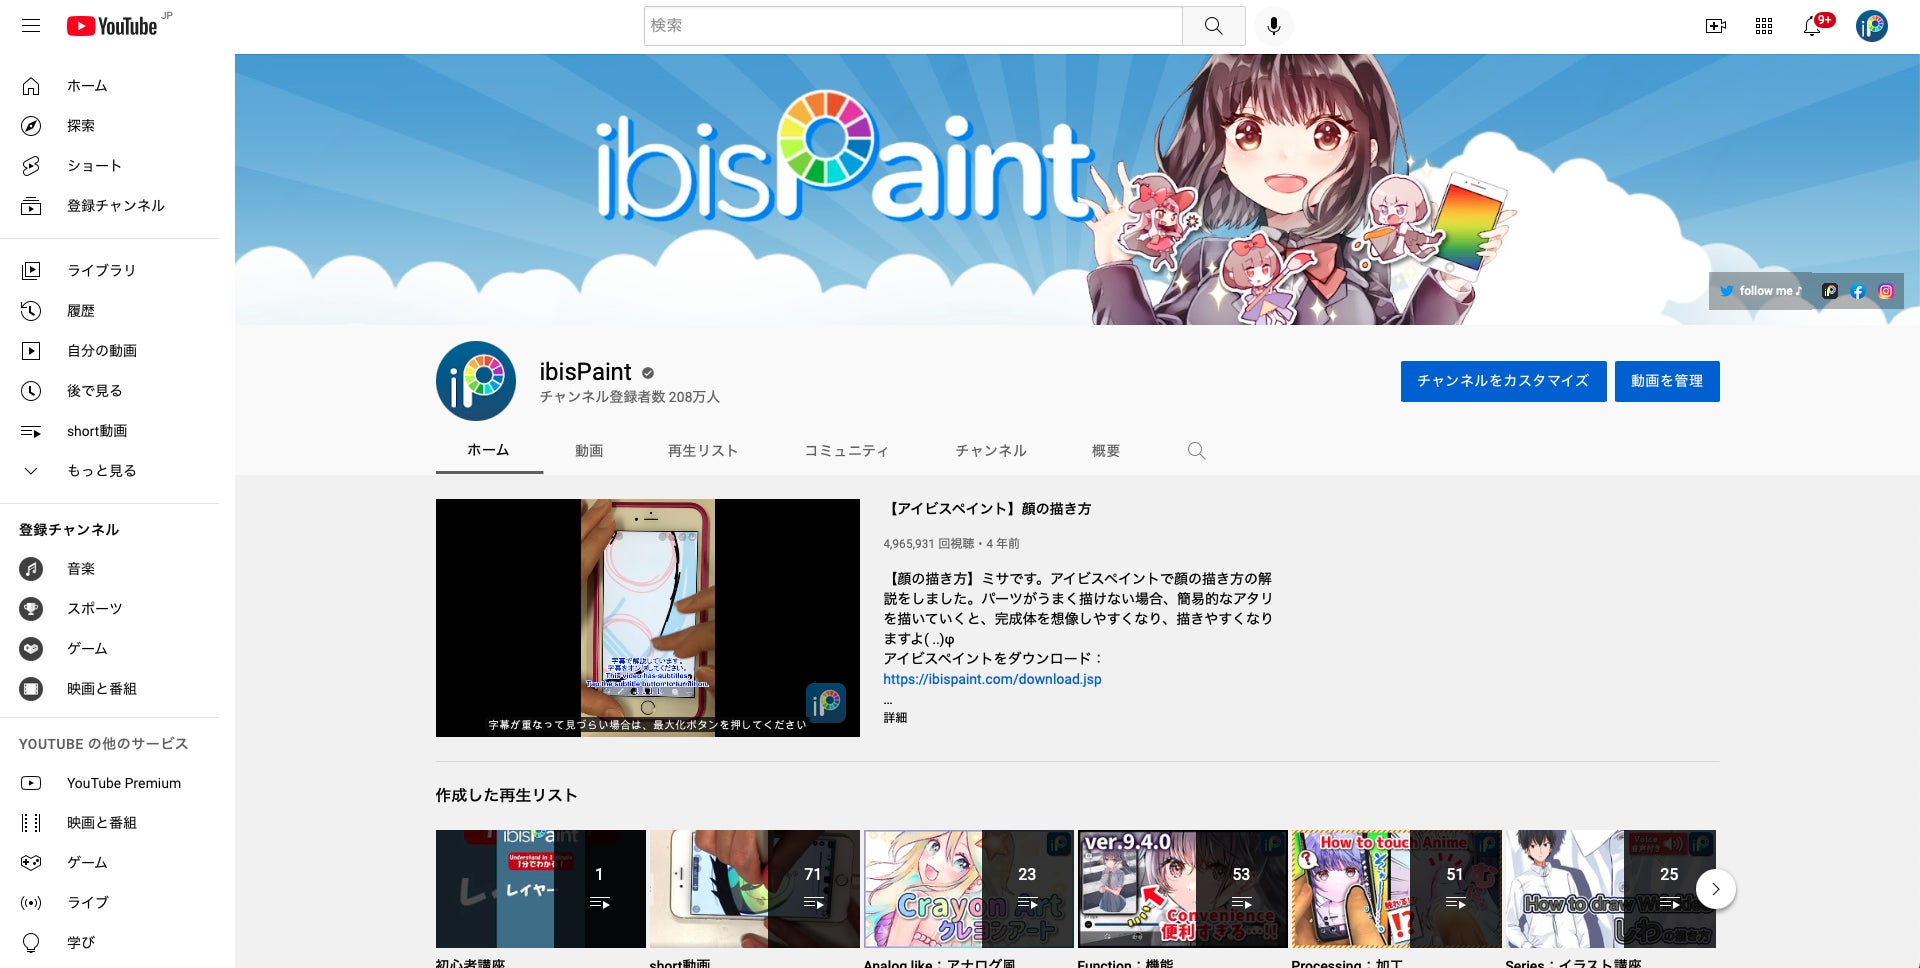The width and height of the screenshot is (1920, 968).
Task: Select ショート in the left sidebar
Action: [94, 165]
